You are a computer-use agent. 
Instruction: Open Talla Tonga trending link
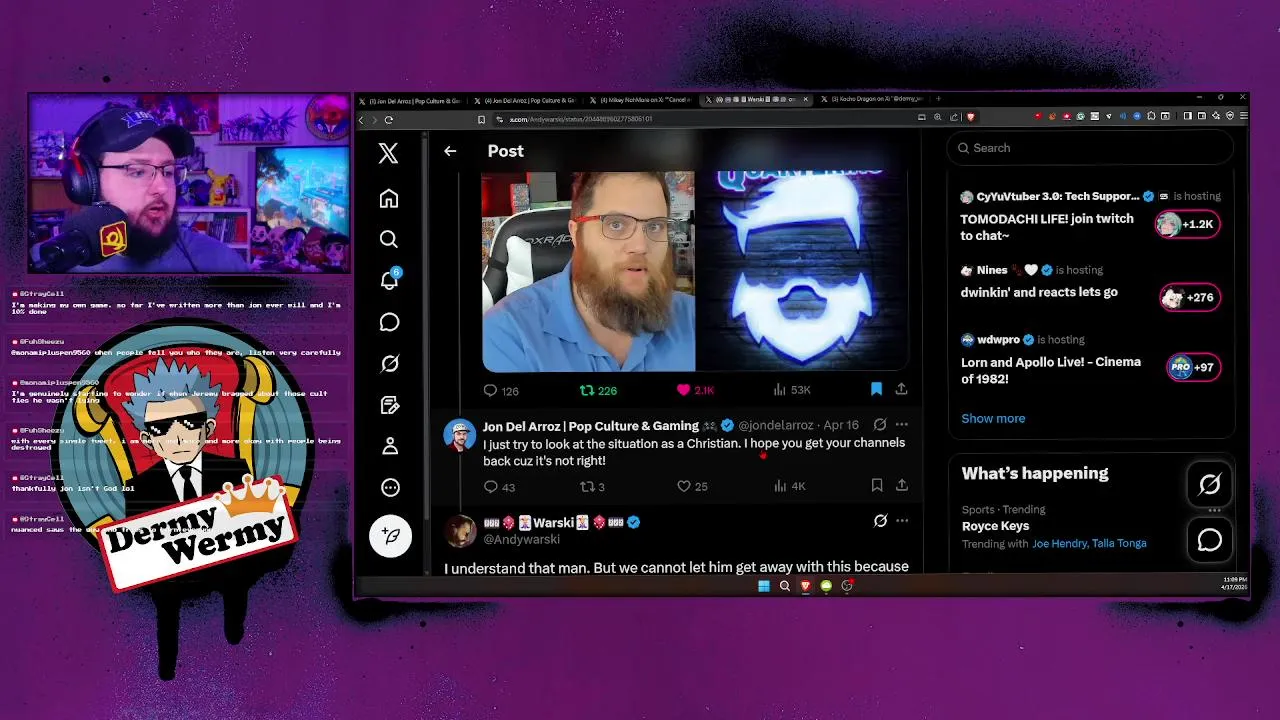[1119, 544]
